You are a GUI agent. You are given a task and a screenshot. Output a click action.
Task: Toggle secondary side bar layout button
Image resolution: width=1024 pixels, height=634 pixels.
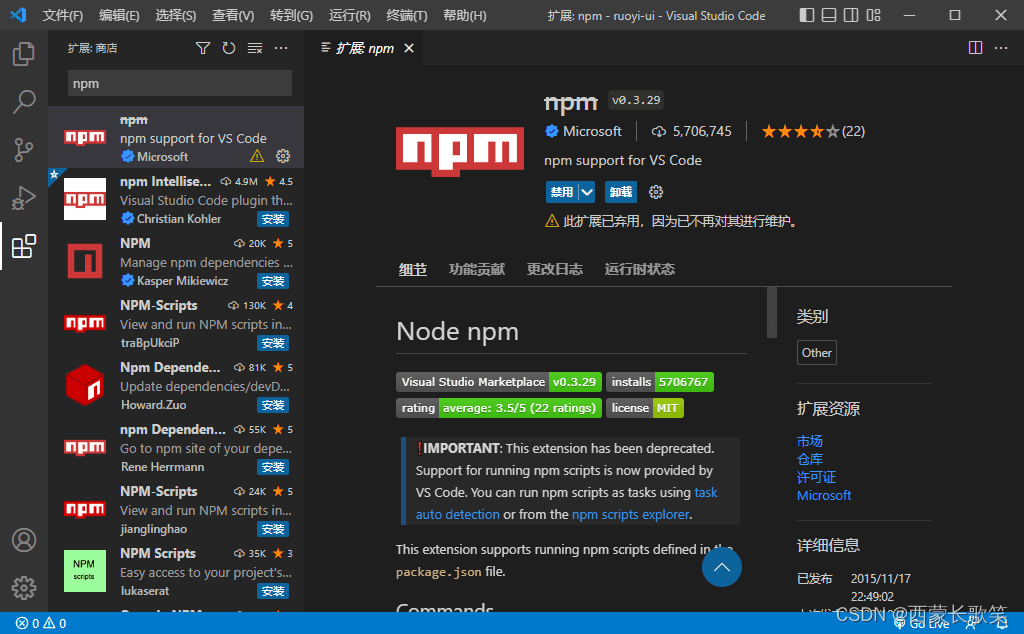(851, 15)
